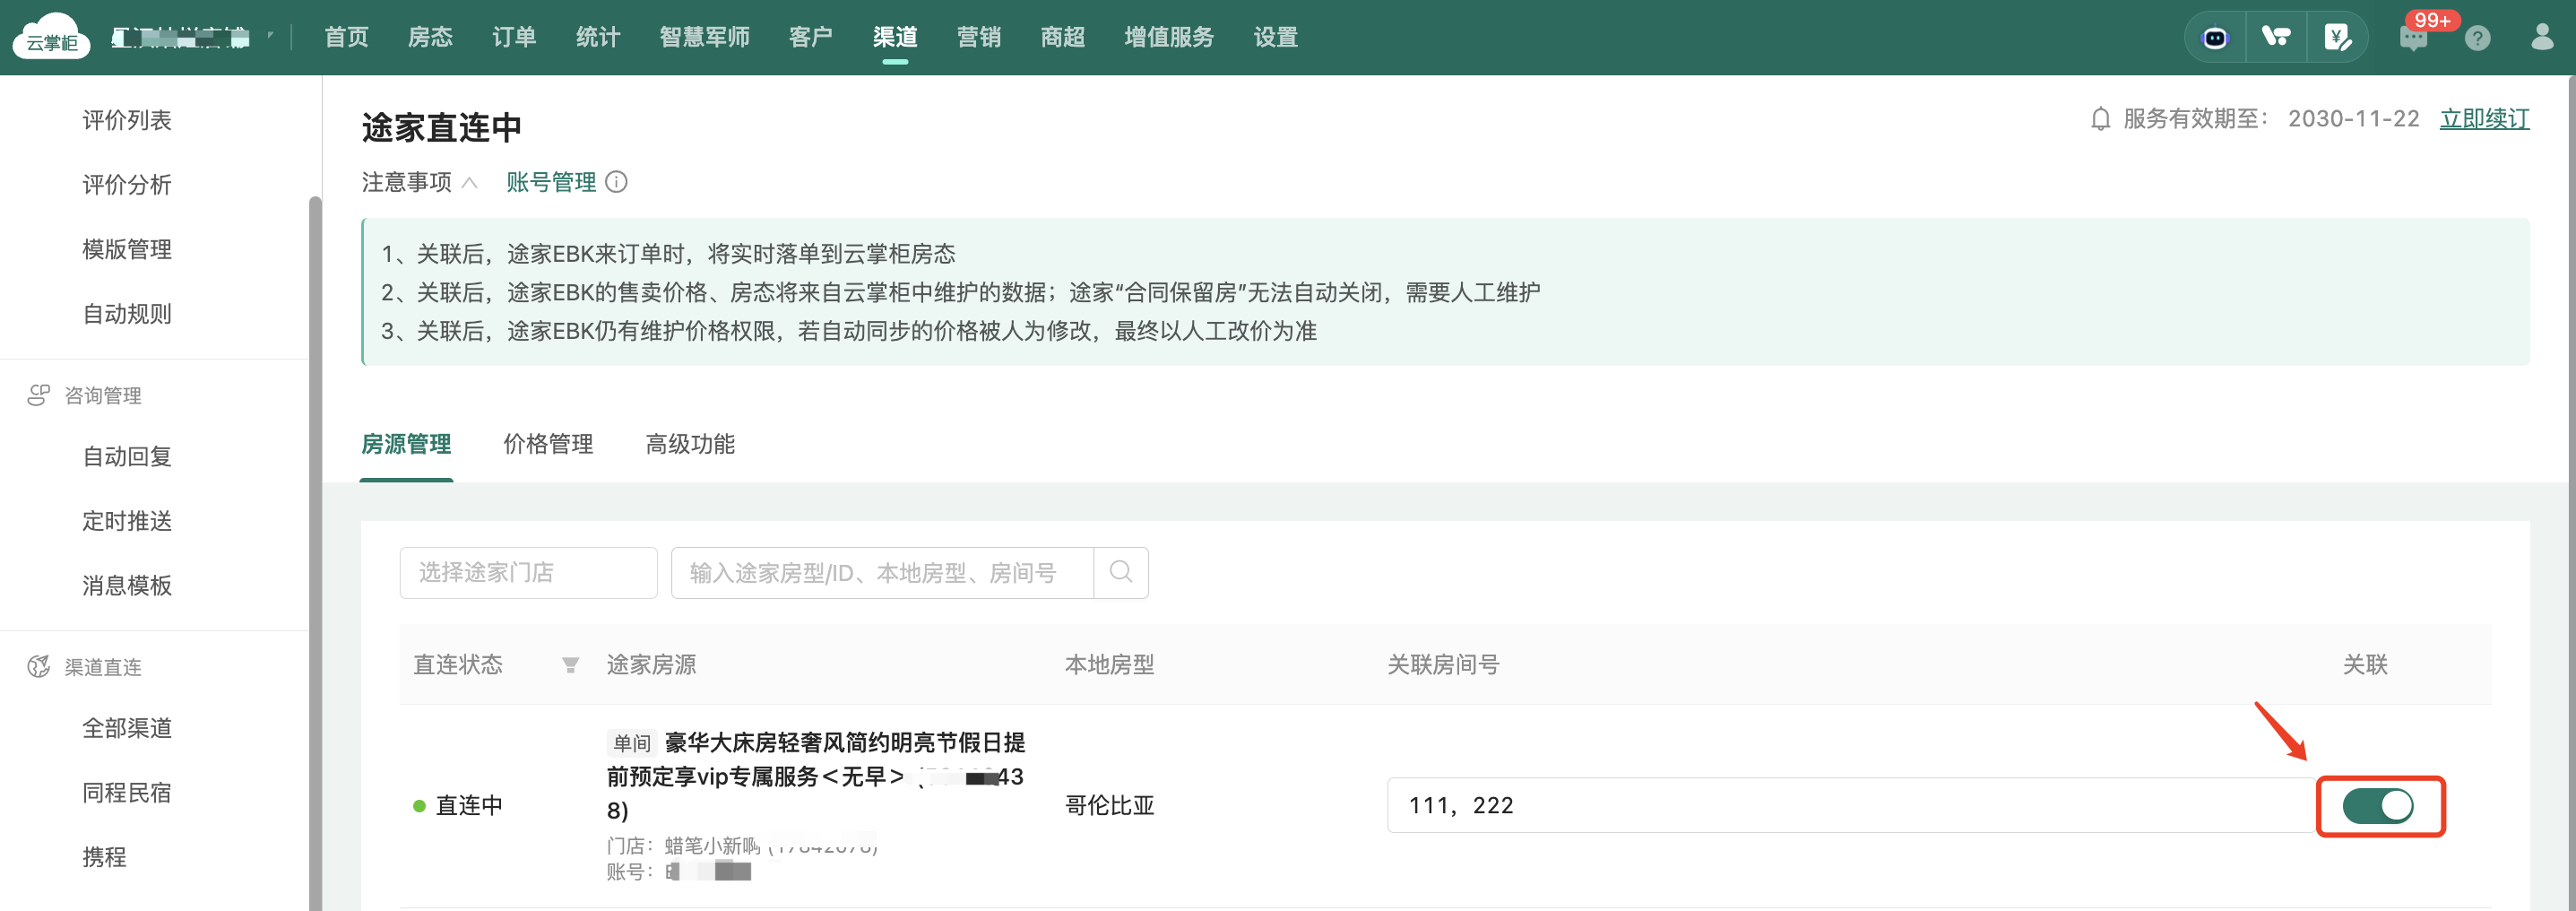Open the user profile icon
This screenshot has height=911, width=2576.
coord(2541,38)
